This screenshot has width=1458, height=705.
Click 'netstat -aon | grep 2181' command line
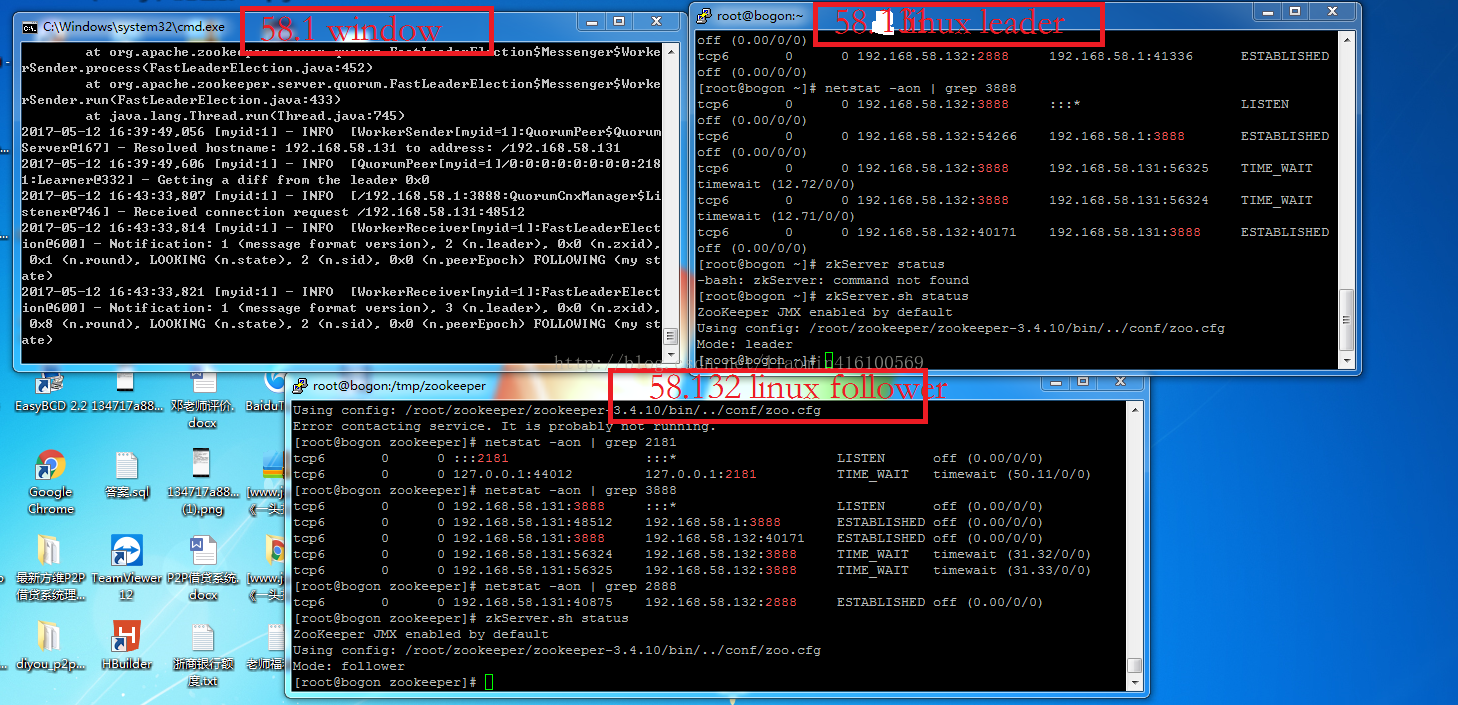click(581, 442)
